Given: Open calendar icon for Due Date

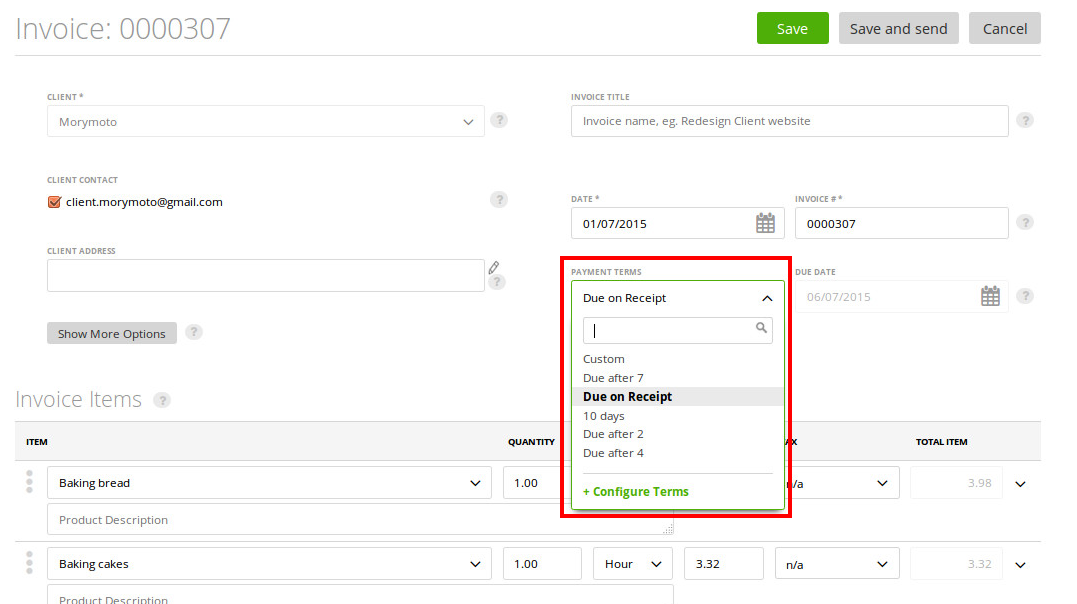Looking at the screenshot, I should coord(990,296).
